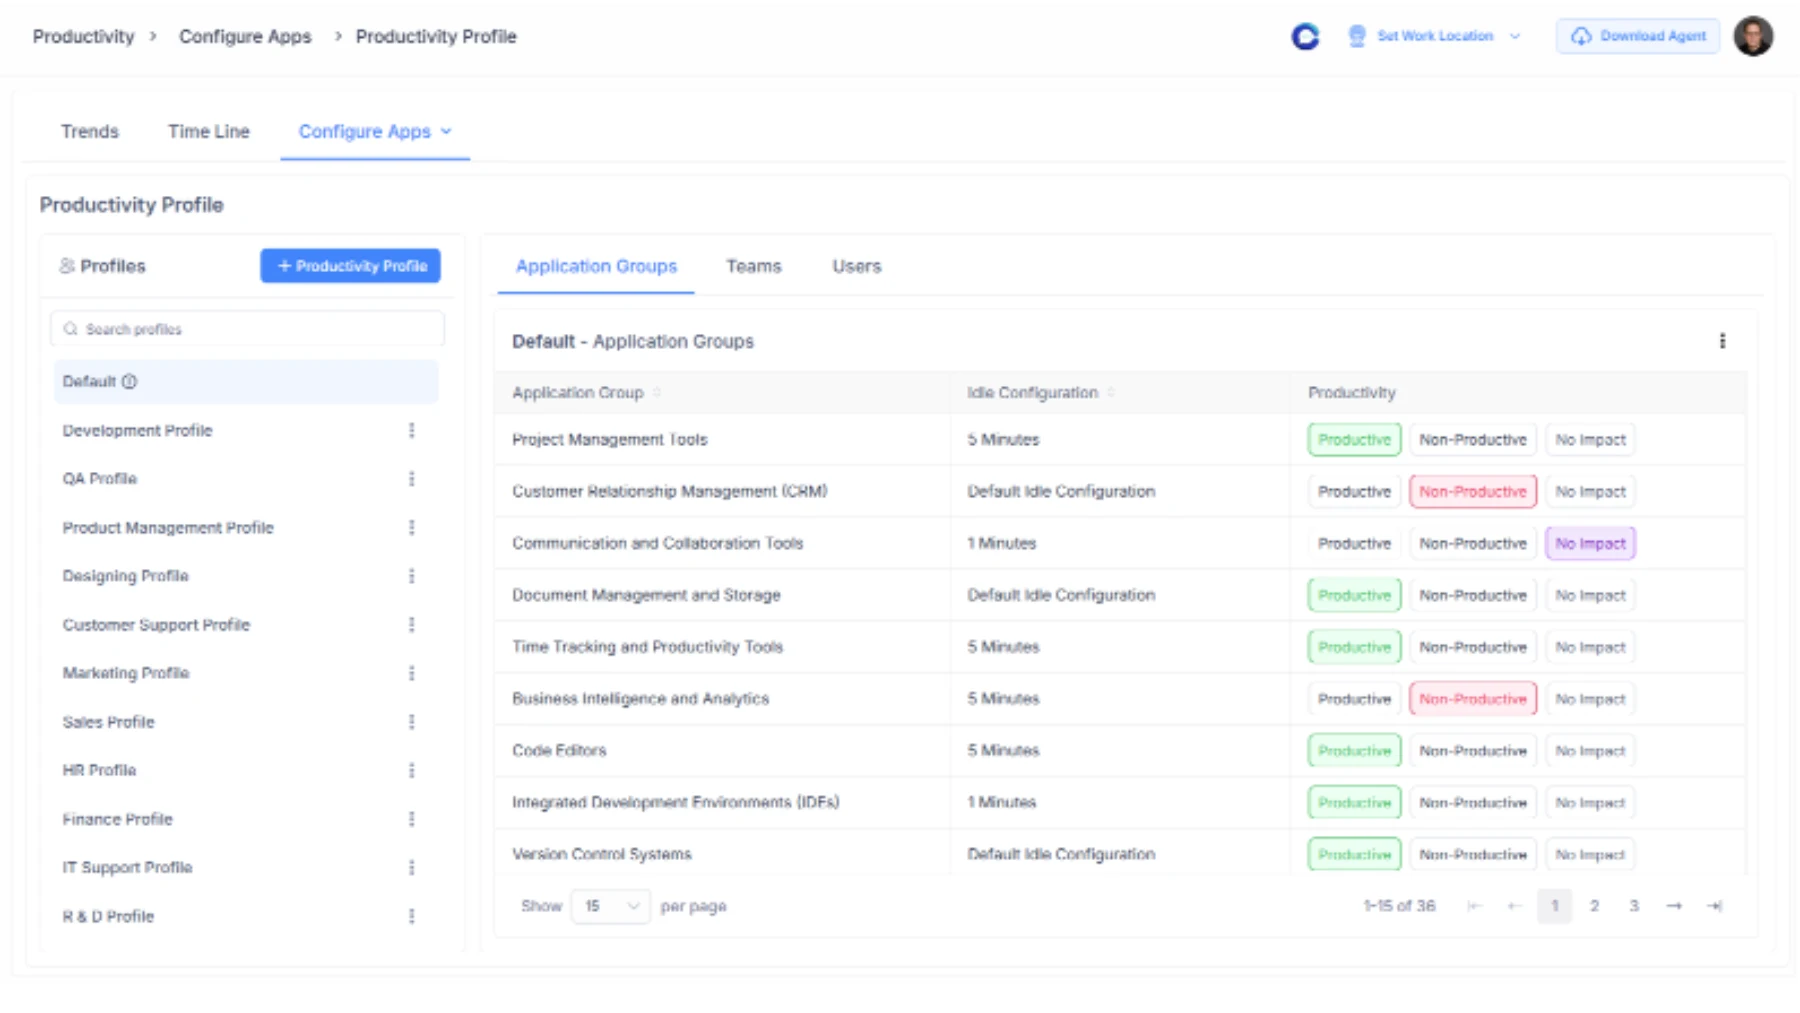Open the Trends tab
This screenshot has height=1013, width=1800.
89,131
